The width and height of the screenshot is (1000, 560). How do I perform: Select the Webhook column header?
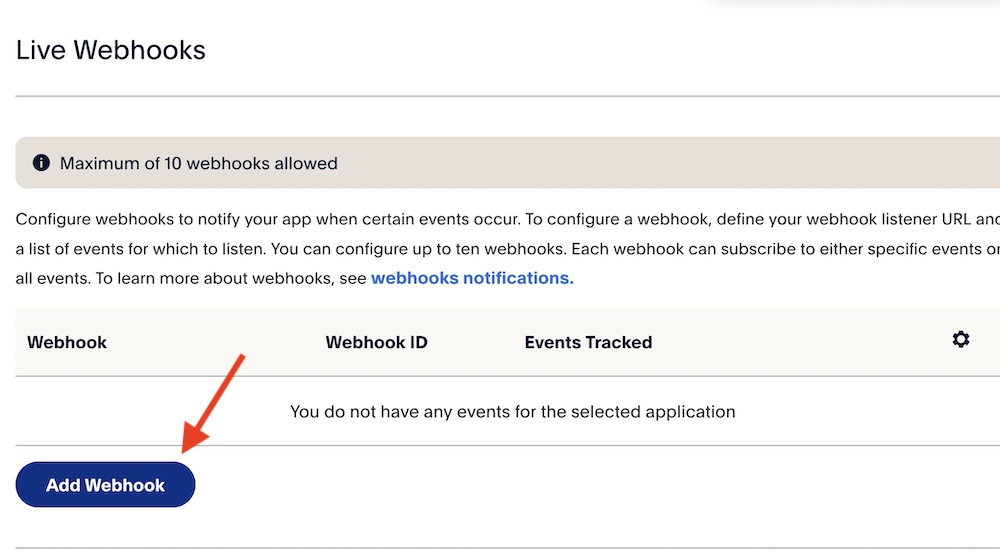pyautogui.click(x=67, y=342)
